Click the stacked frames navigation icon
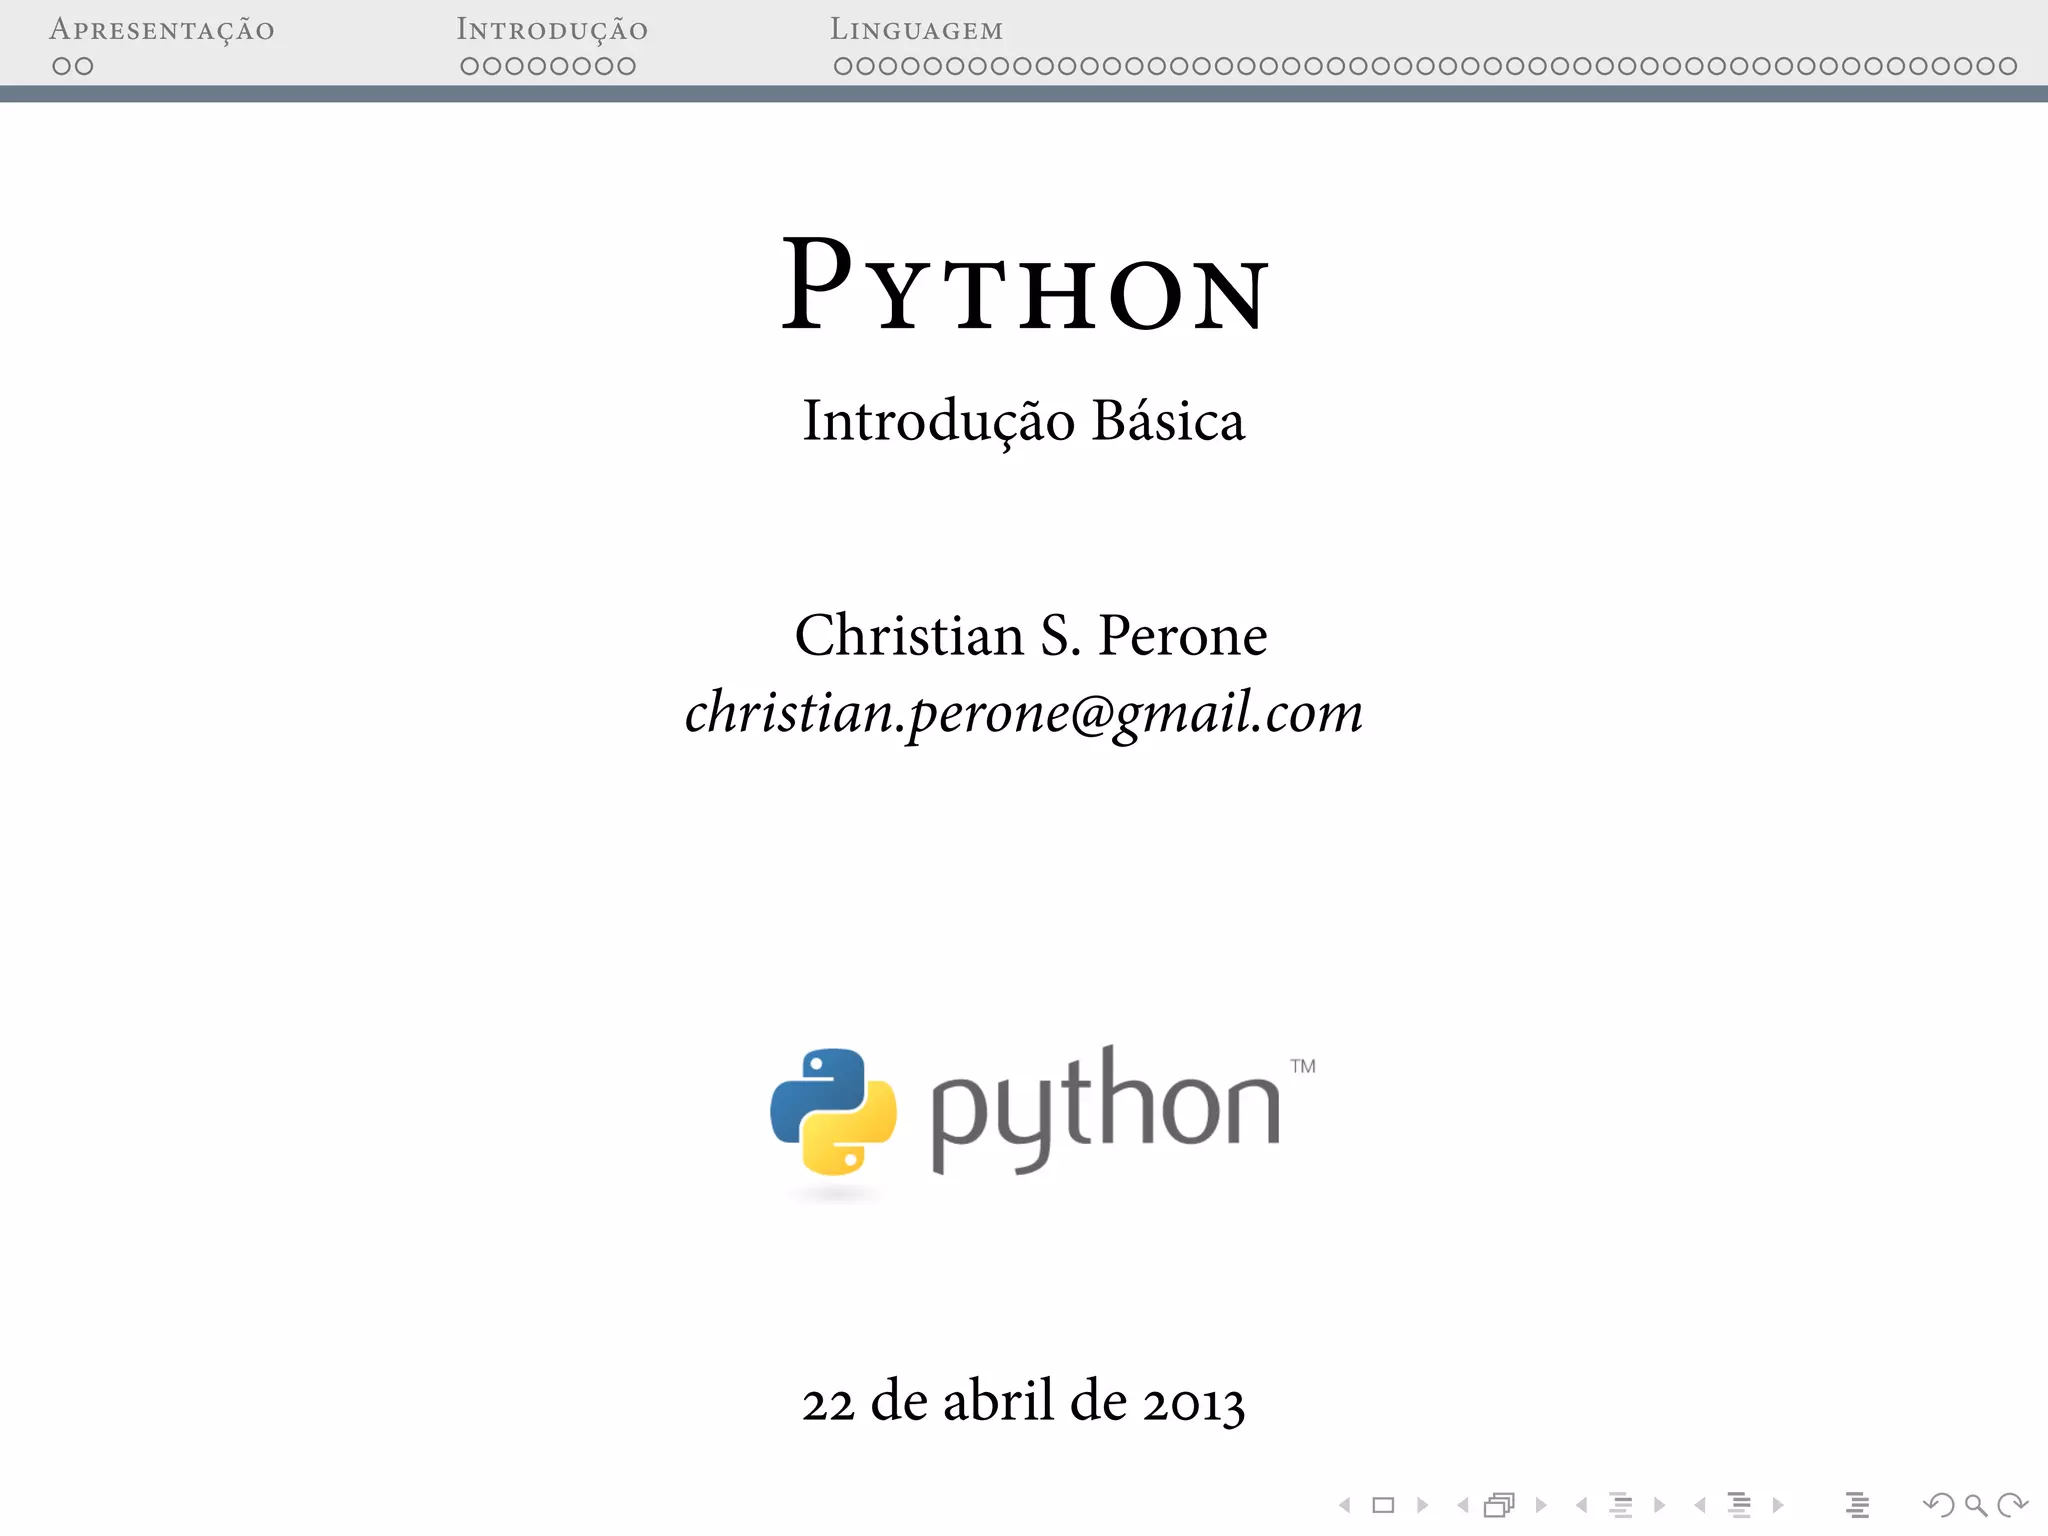 (x=1500, y=1505)
